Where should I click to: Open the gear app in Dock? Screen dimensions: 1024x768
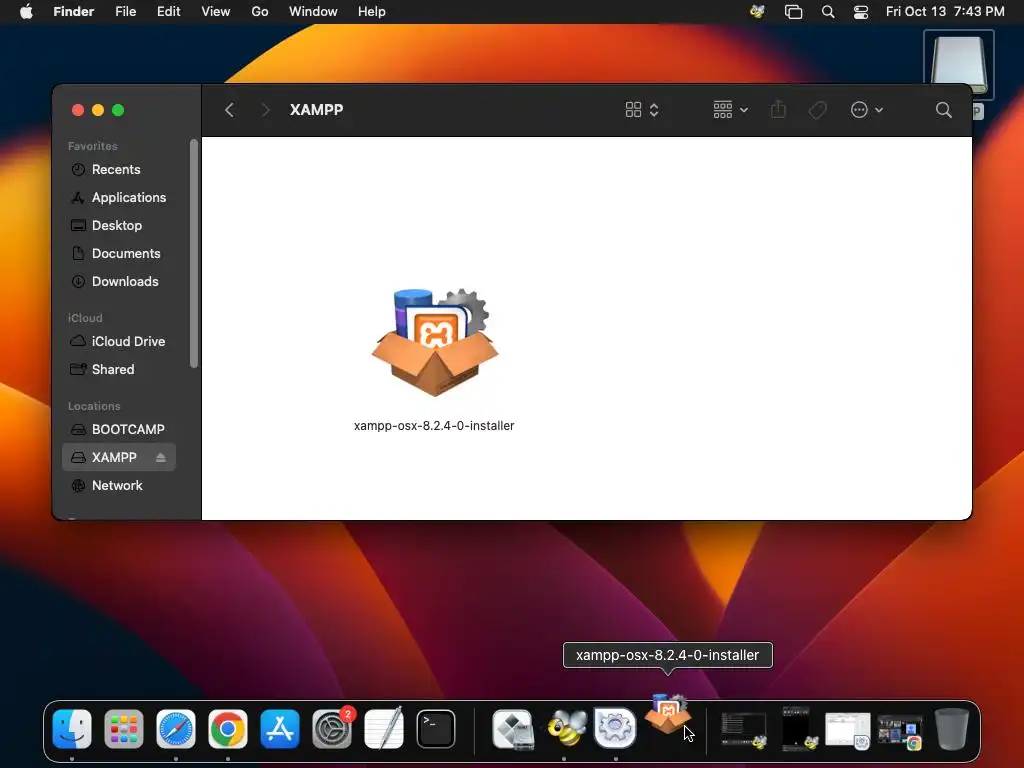tap(615, 728)
